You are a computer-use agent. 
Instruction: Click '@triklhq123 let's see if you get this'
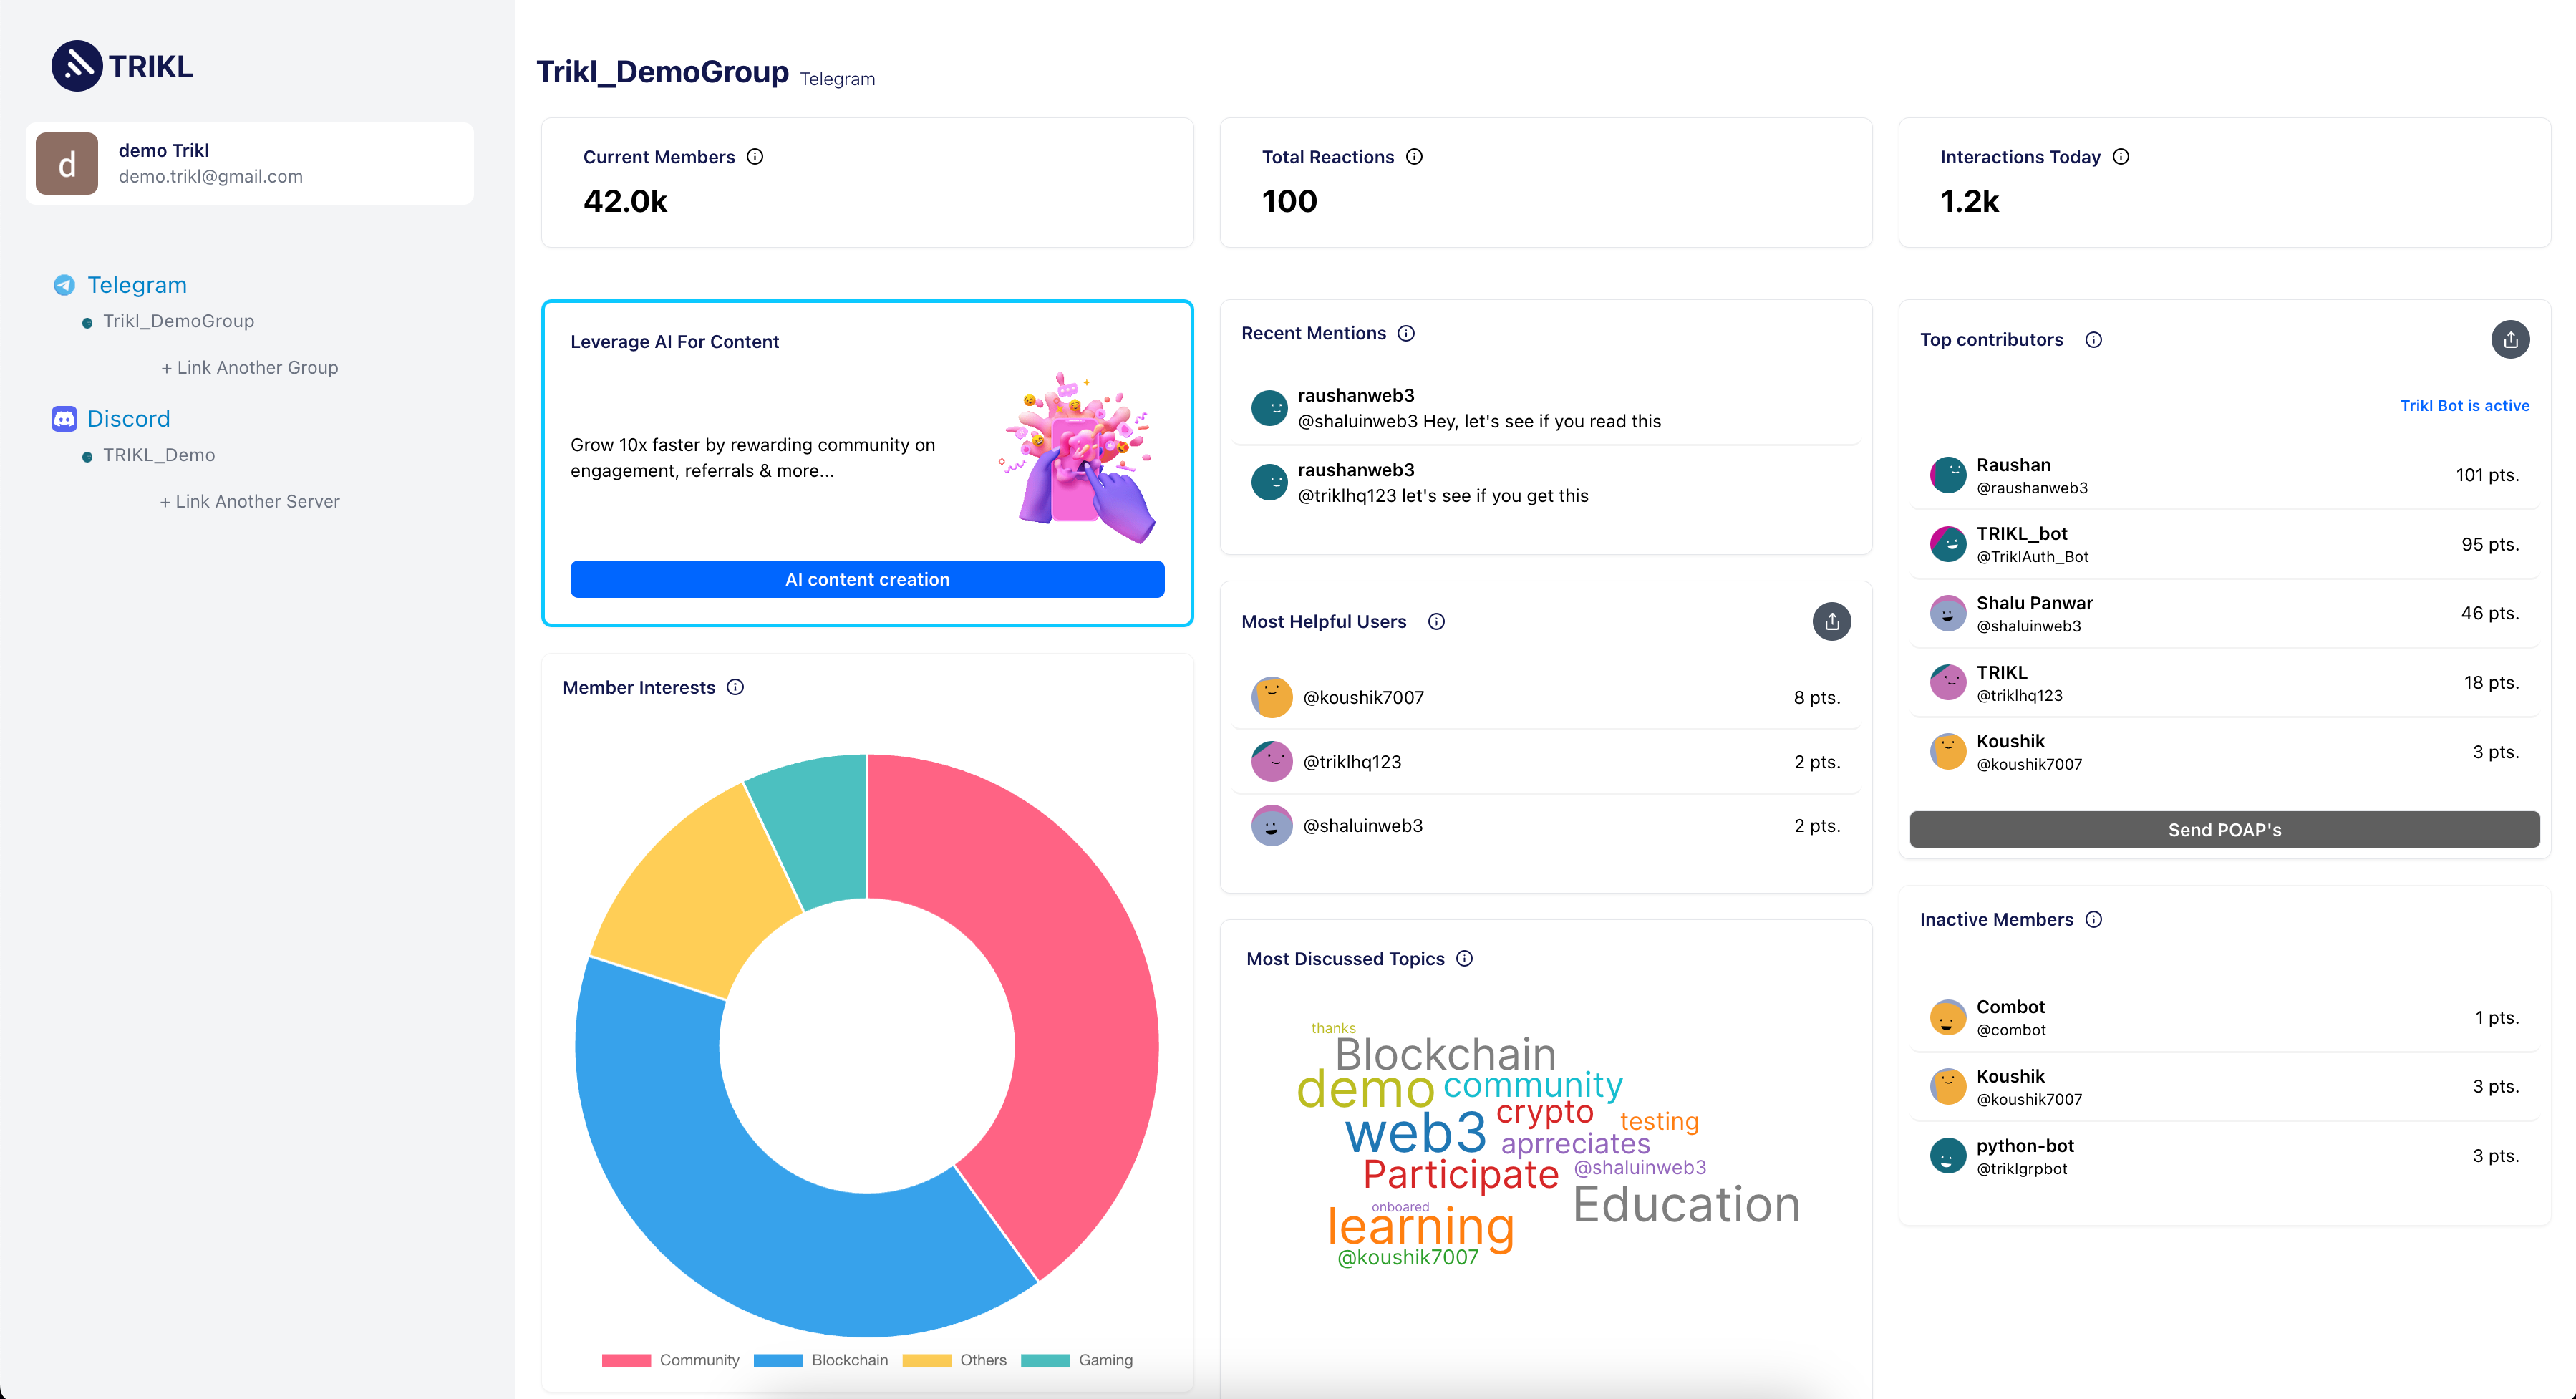[x=1443, y=496]
